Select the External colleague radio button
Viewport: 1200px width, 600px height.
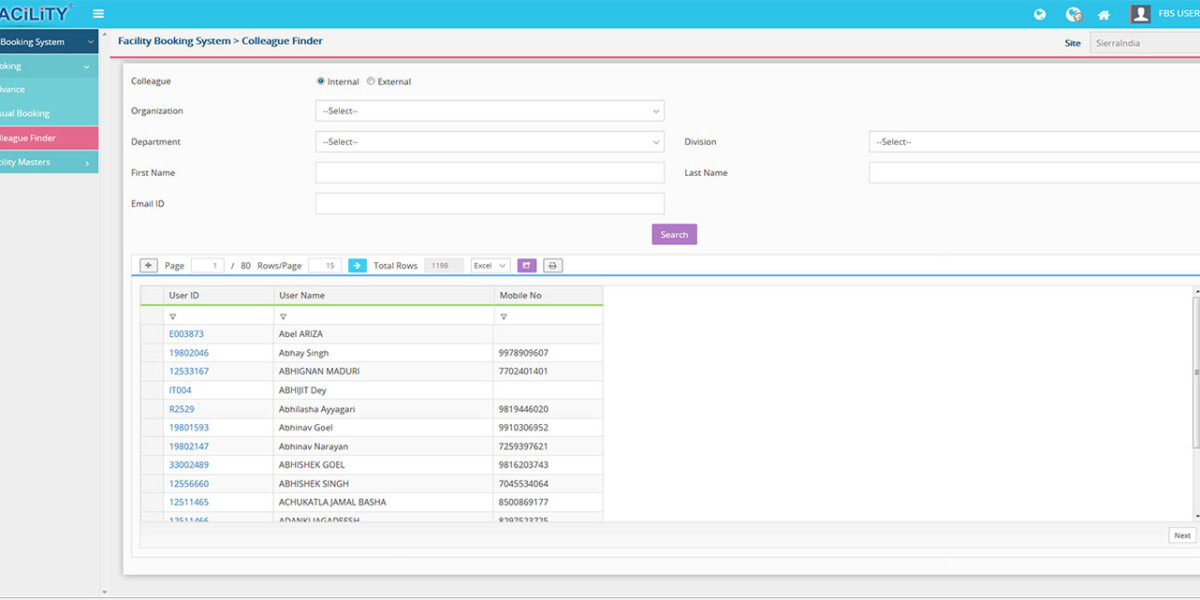pos(371,81)
